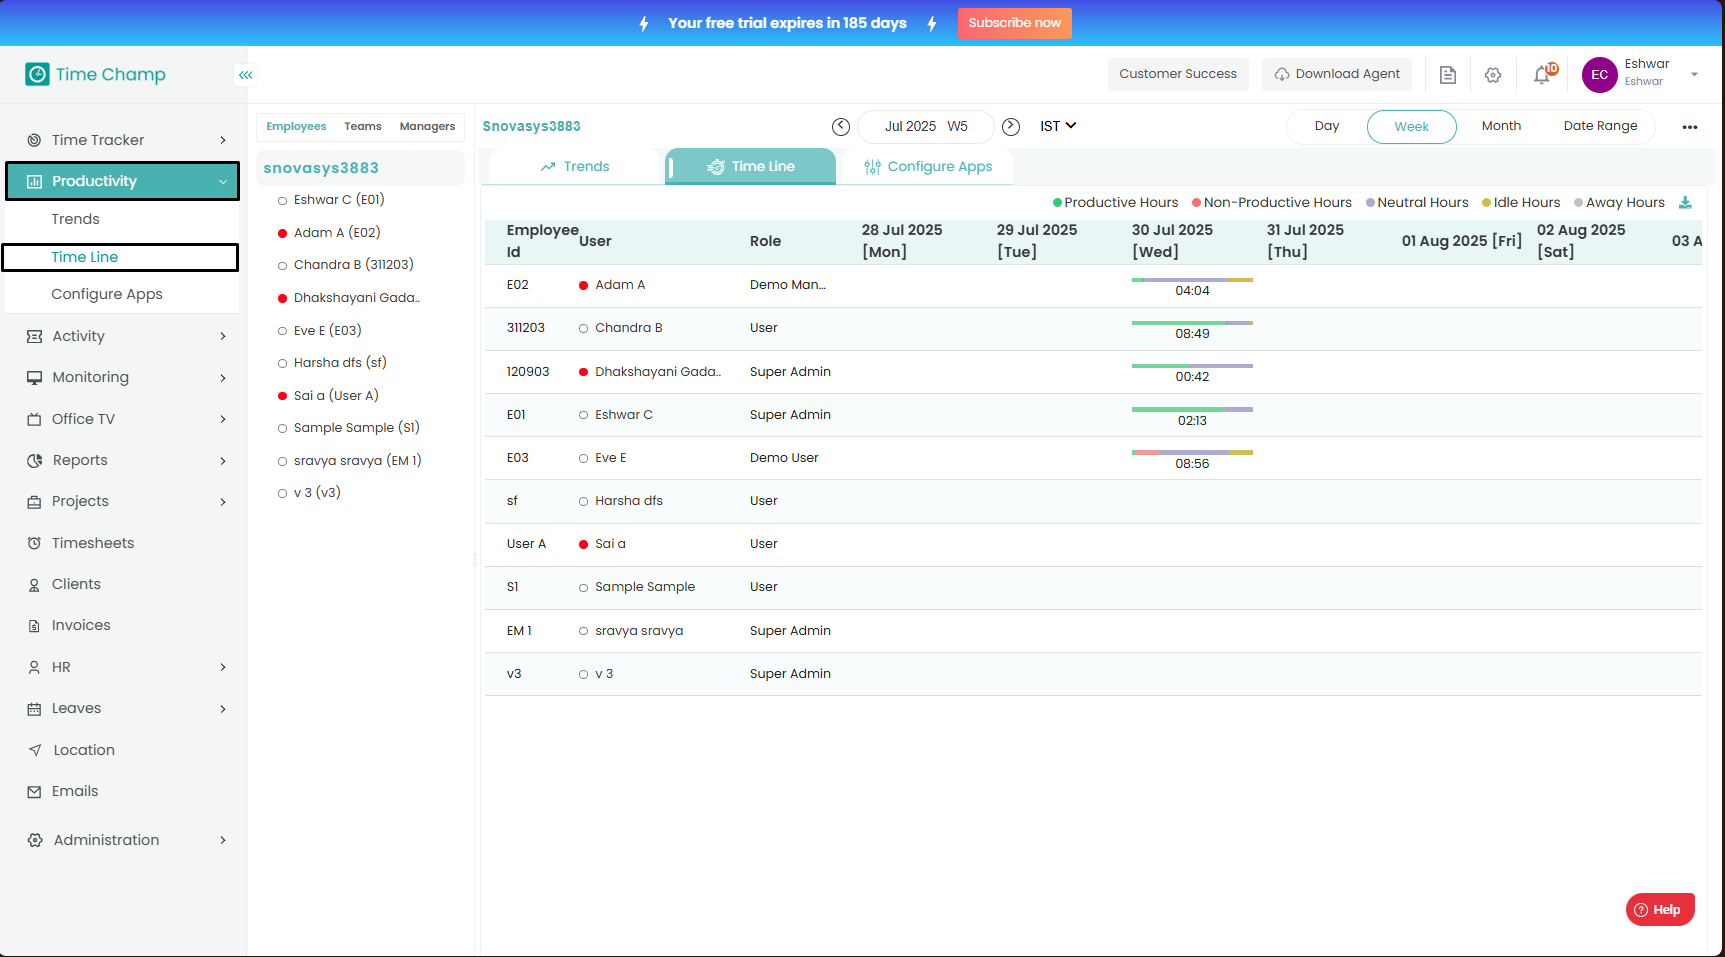This screenshot has height=957, width=1725.
Task: Open the three-dots more options menu
Action: pos(1690,127)
